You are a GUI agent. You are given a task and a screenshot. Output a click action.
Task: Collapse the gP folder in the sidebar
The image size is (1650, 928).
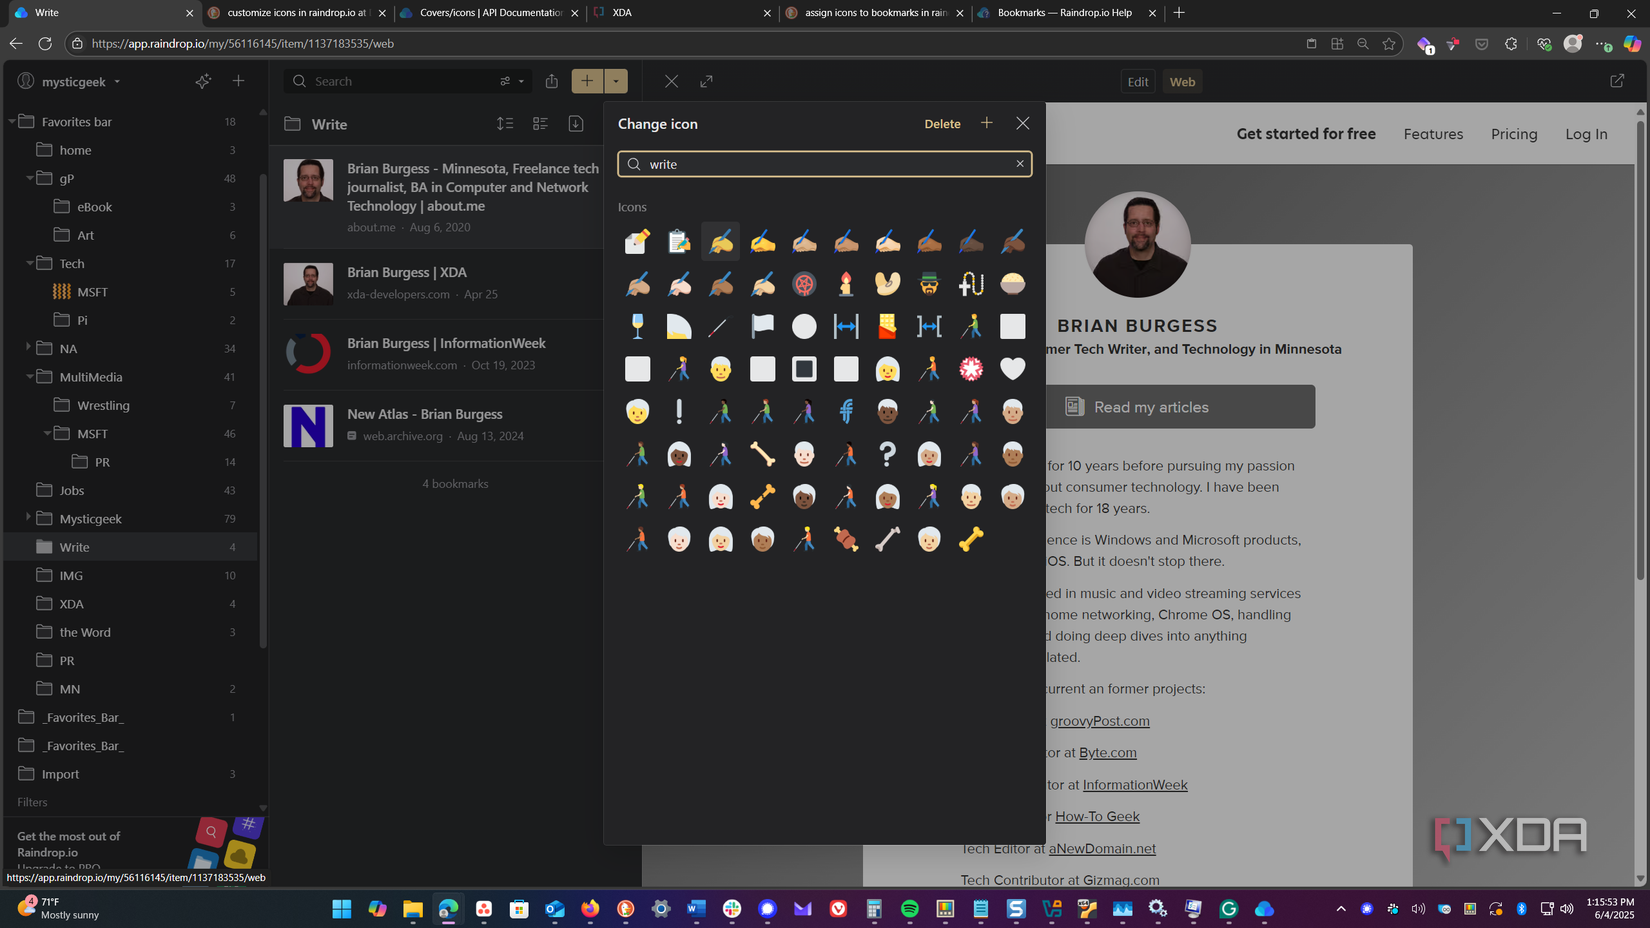(x=30, y=178)
